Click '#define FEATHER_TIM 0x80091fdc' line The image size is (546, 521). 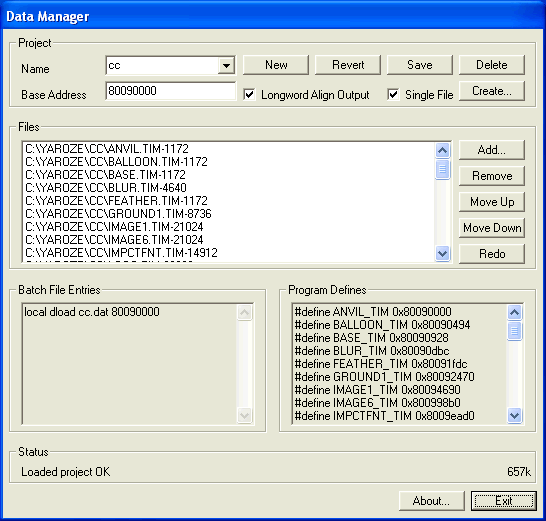click(x=381, y=364)
